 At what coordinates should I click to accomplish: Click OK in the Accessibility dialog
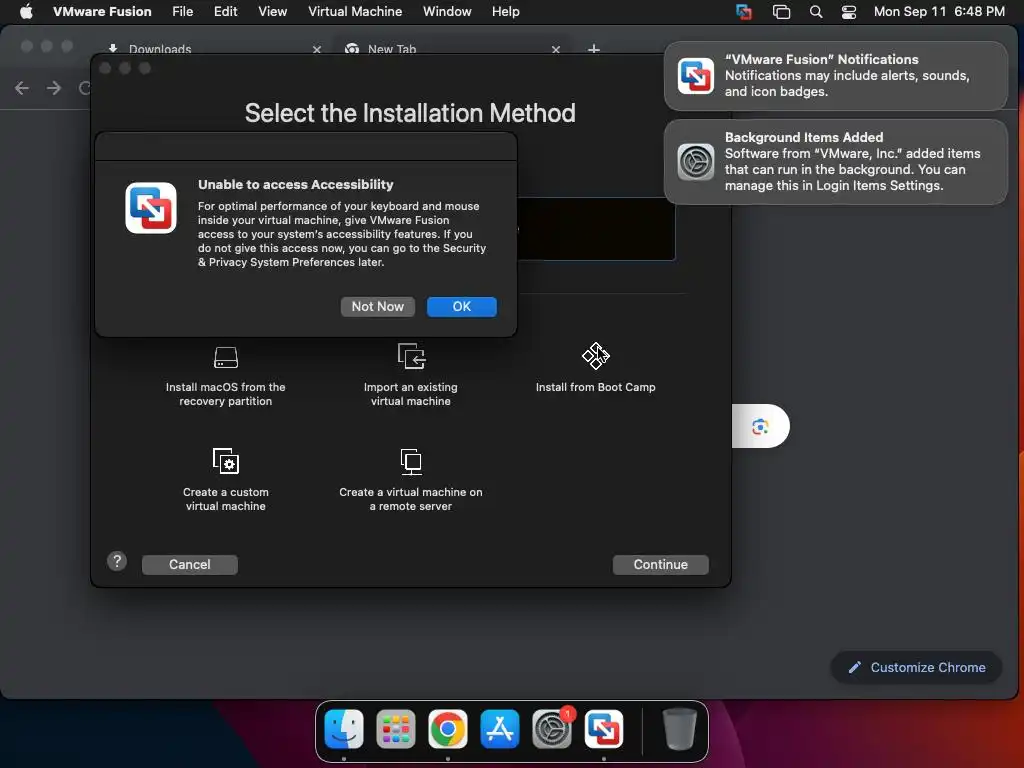tap(462, 306)
